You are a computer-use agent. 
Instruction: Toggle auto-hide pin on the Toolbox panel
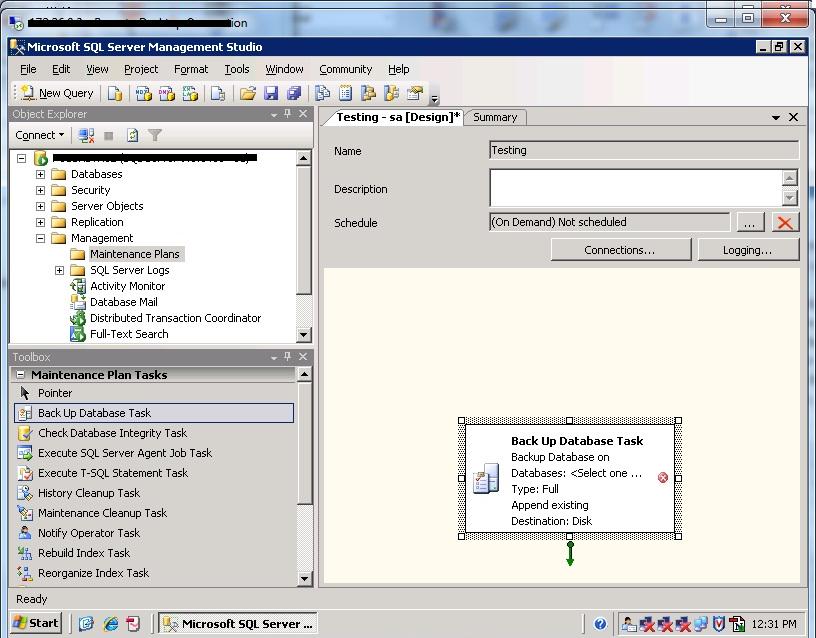(x=289, y=357)
